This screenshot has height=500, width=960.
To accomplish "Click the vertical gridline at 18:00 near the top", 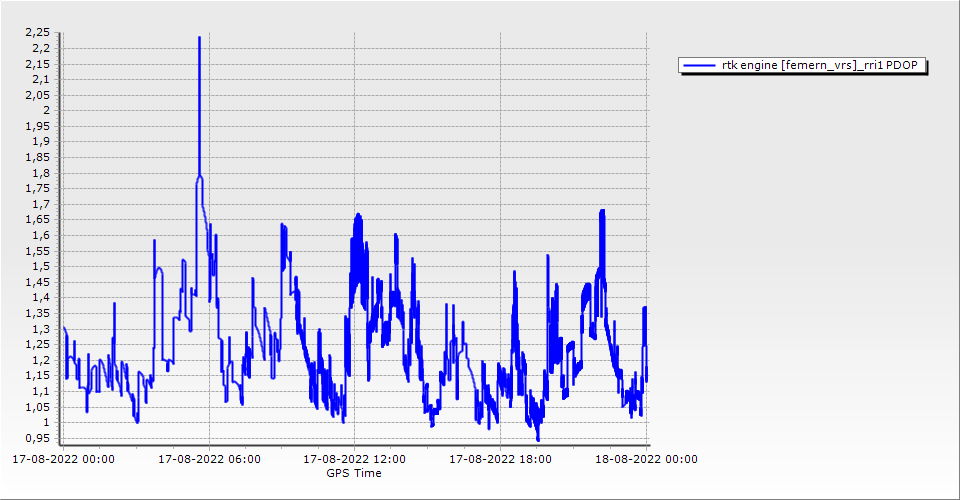I will click(501, 60).
